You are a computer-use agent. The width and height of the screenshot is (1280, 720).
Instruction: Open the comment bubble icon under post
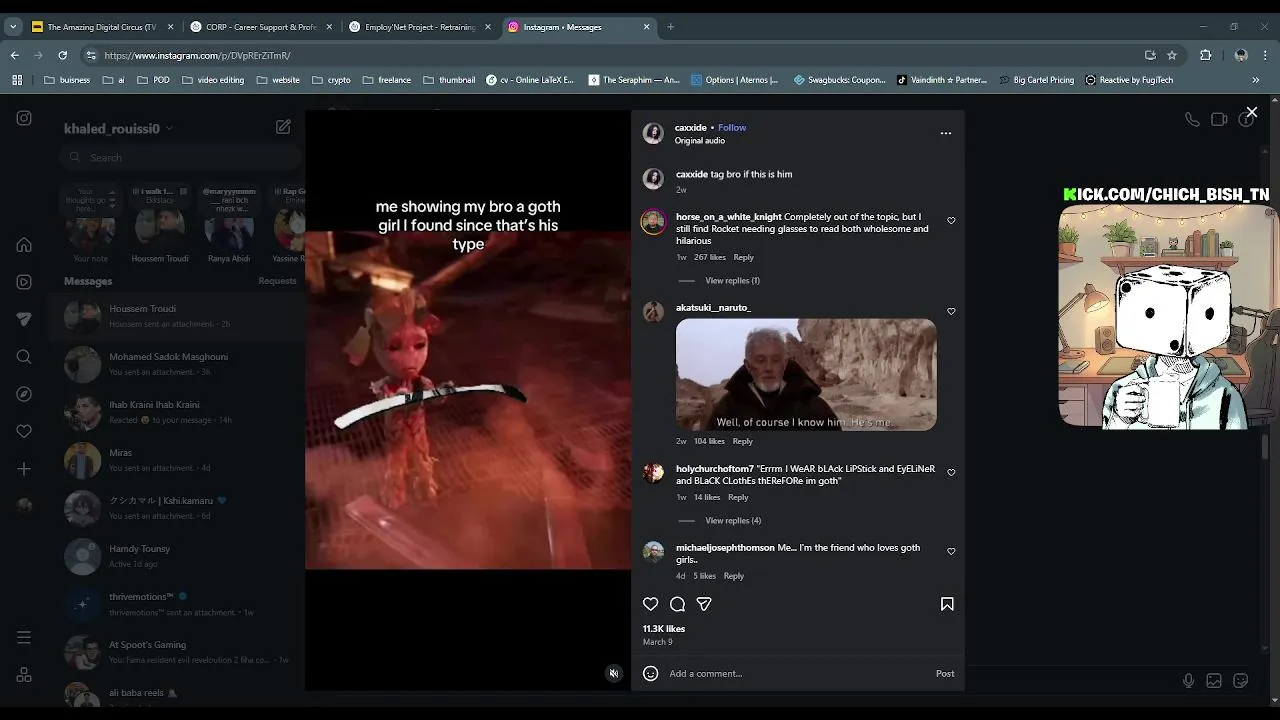677,604
